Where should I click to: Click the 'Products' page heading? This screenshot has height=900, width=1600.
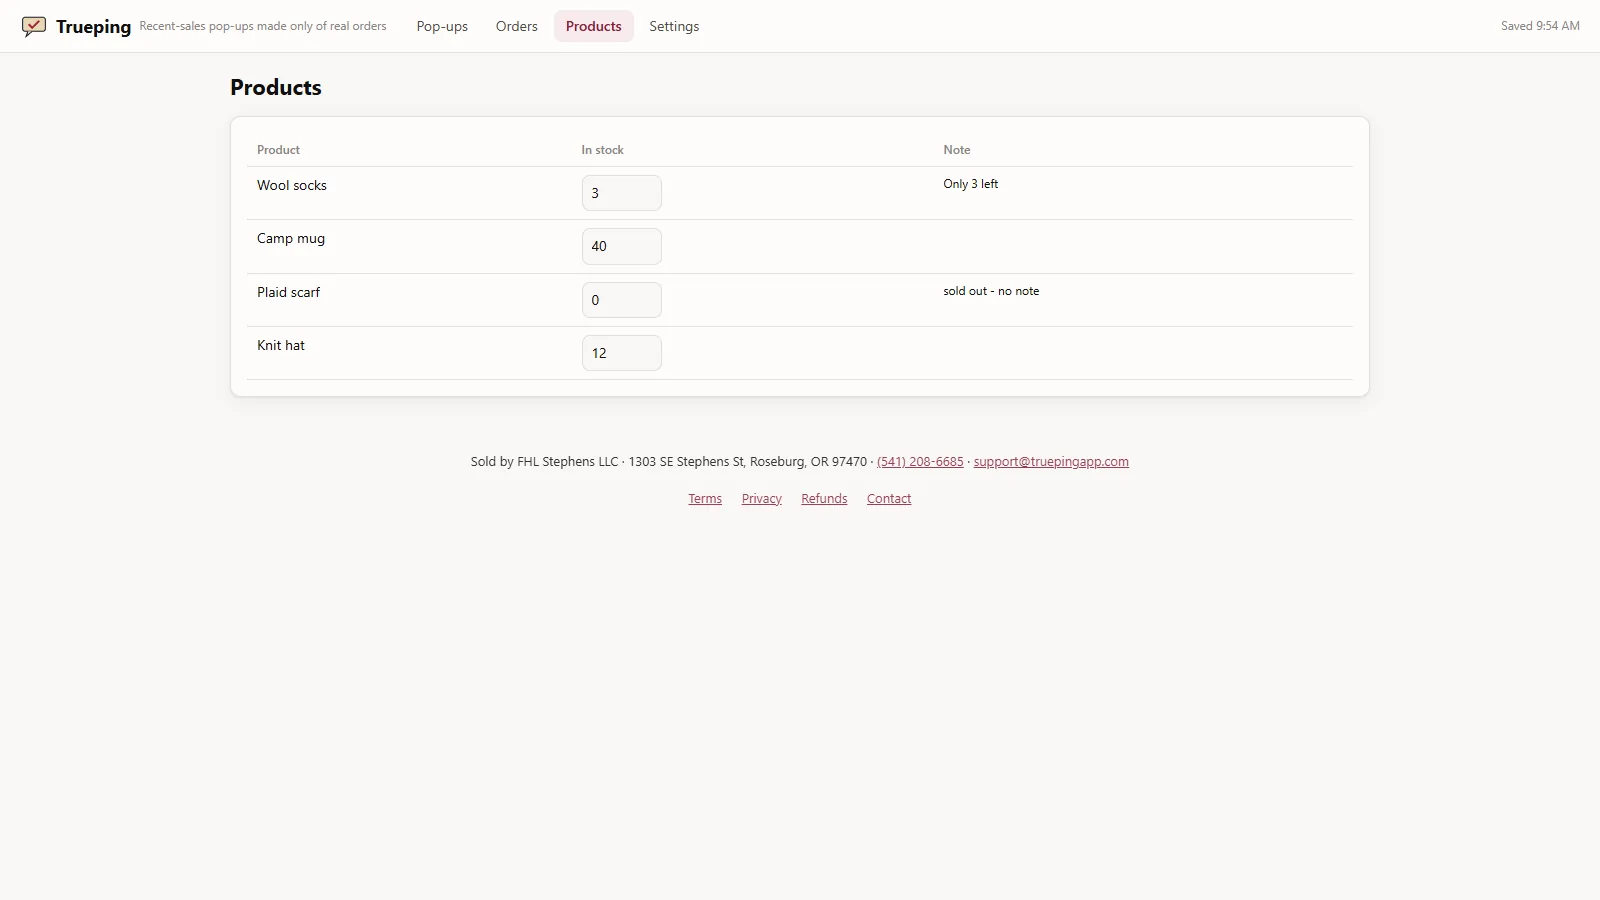point(276,87)
